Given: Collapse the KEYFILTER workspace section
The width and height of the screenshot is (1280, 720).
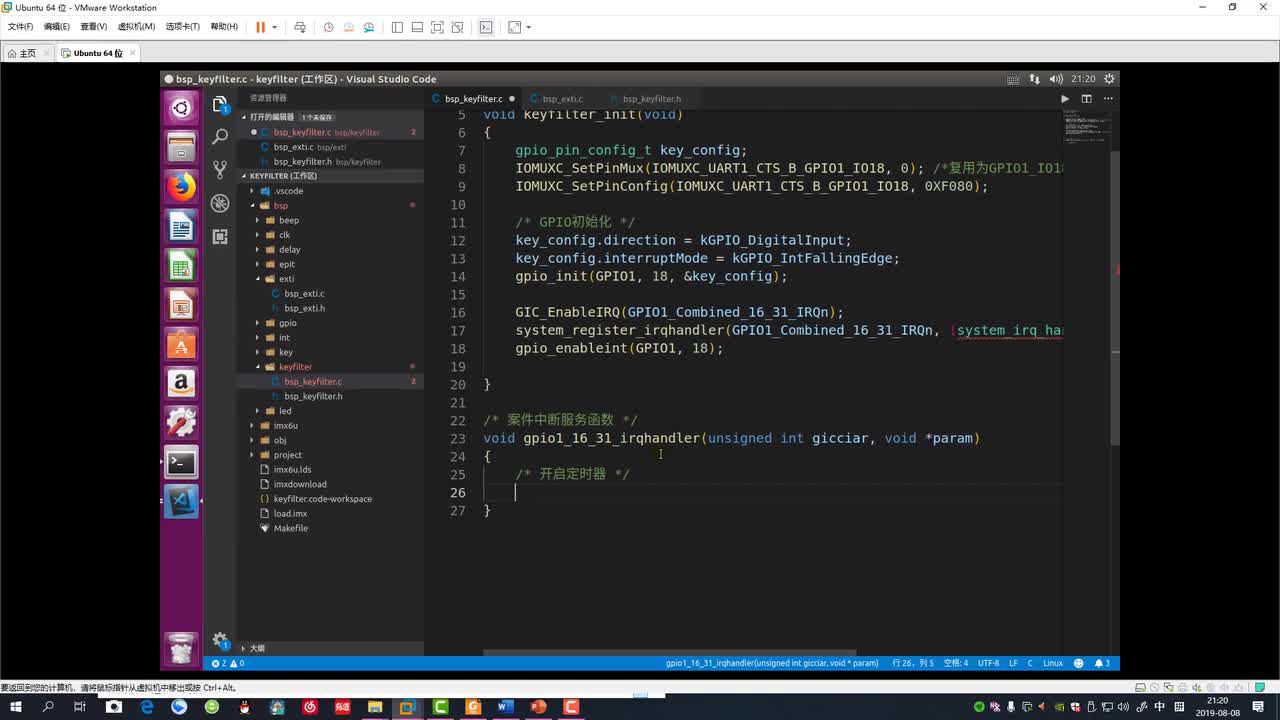Looking at the screenshot, I should pos(243,176).
